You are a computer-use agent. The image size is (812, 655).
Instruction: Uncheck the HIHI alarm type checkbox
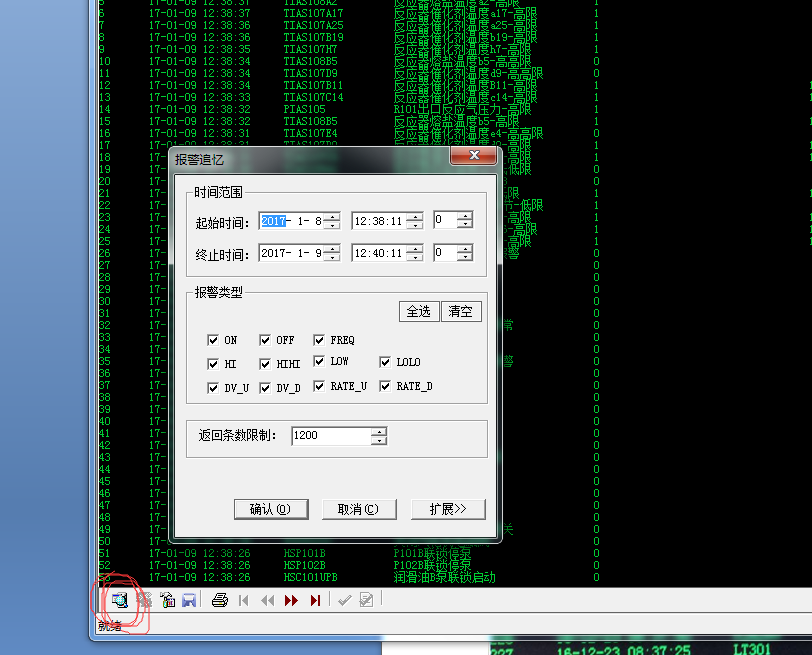pos(267,364)
